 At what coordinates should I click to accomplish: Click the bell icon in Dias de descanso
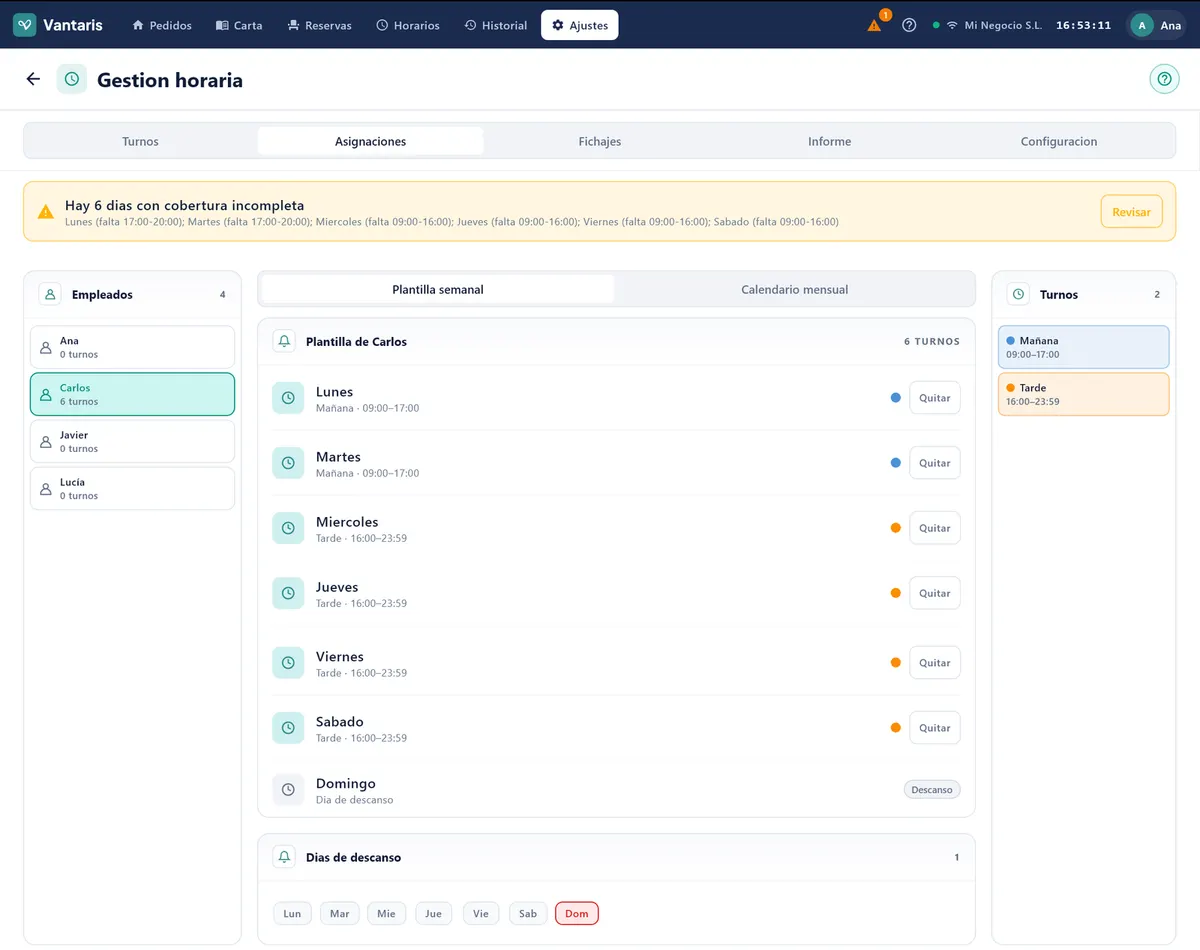click(x=285, y=857)
